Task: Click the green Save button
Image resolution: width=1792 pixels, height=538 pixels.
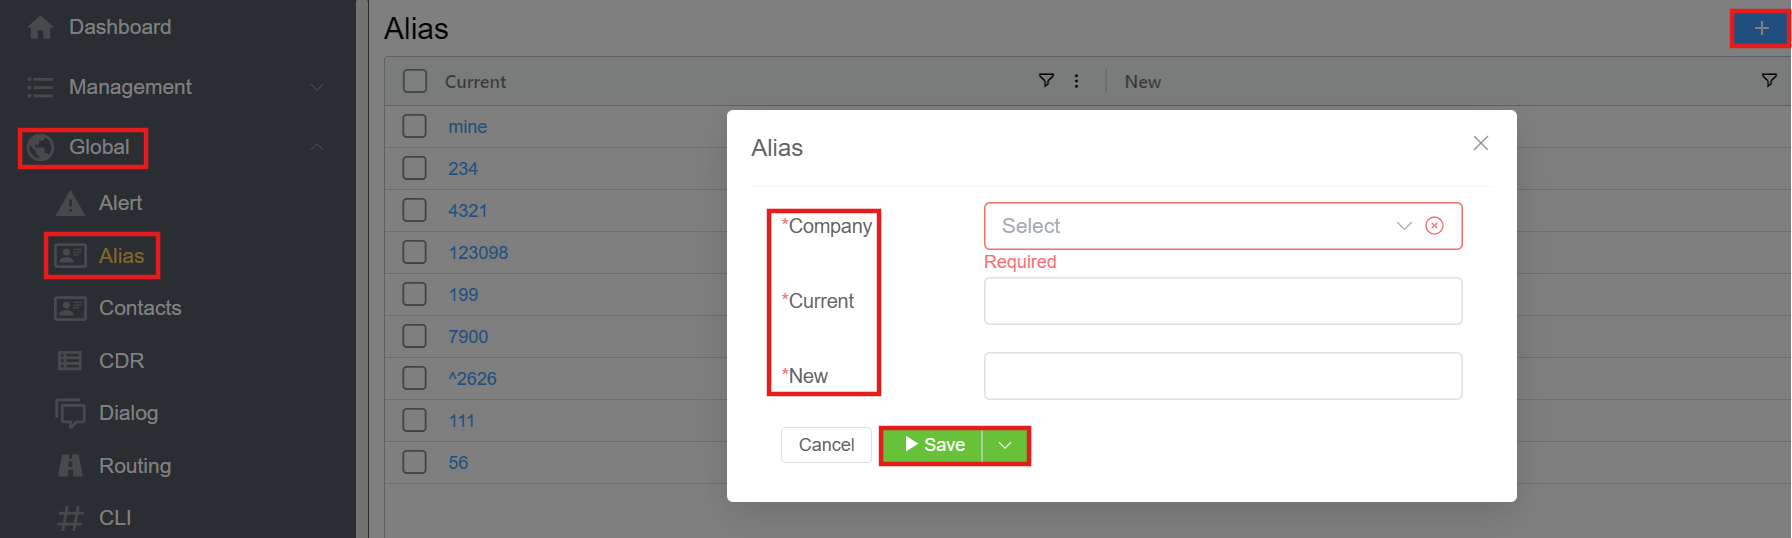Action: [934, 445]
